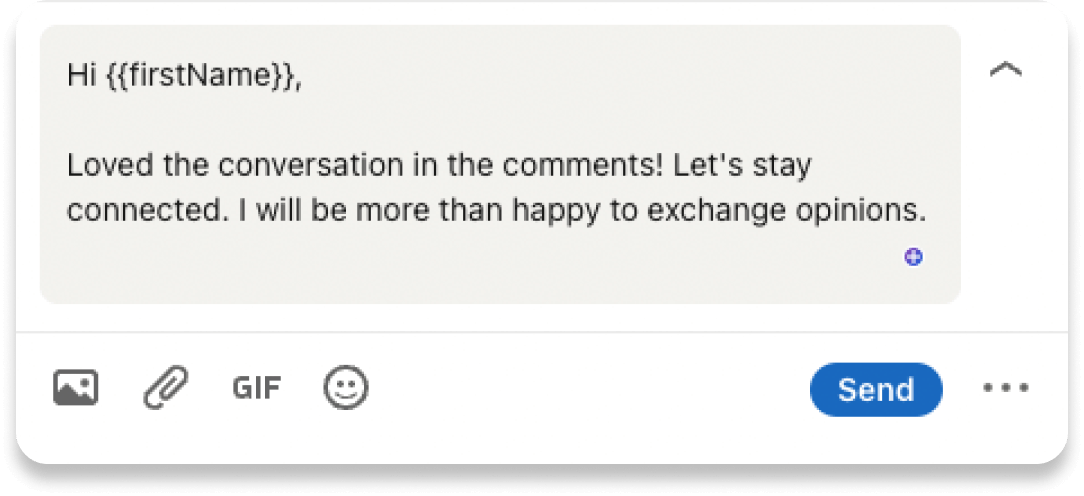Click the word "Hi" in the greeting
The height and width of the screenshot is (496, 1084).
80,76
